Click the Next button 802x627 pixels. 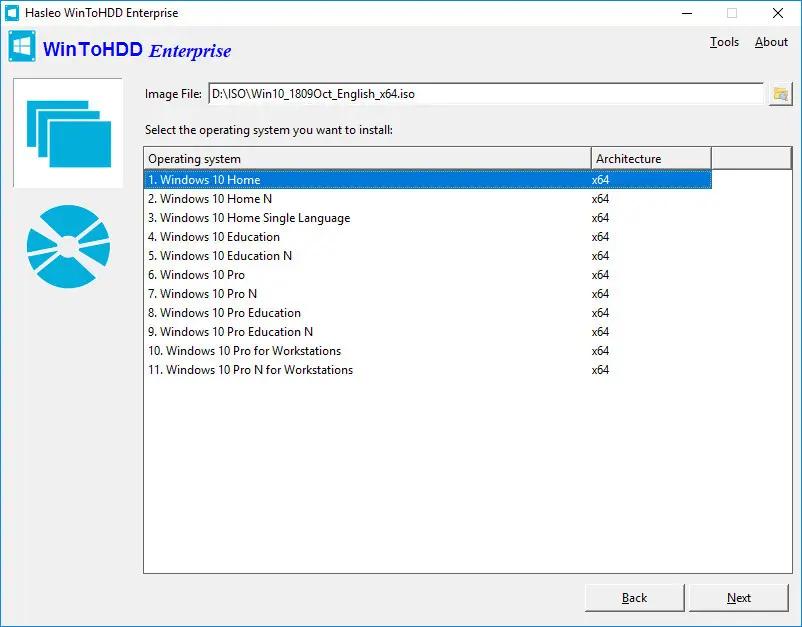click(x=739, y=598)
